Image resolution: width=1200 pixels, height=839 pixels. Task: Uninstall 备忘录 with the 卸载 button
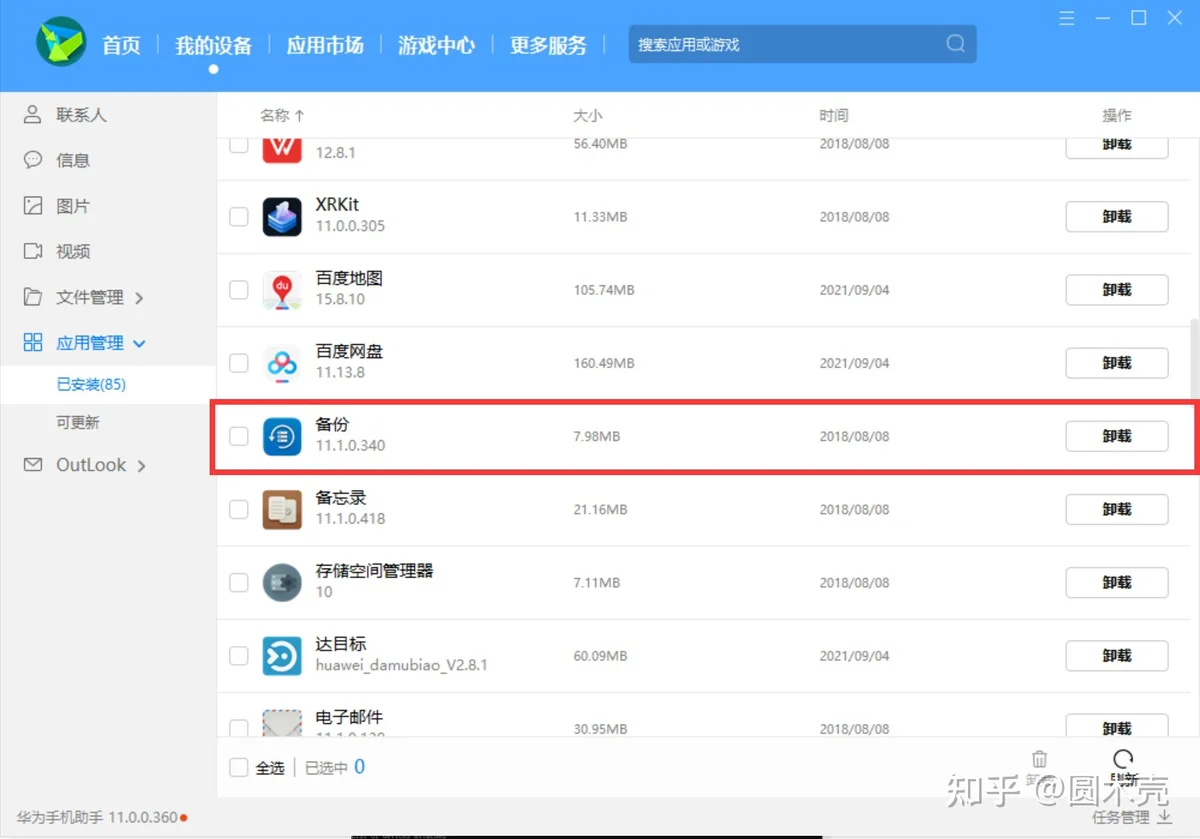pyautogui.click(x=1117, y=509)
